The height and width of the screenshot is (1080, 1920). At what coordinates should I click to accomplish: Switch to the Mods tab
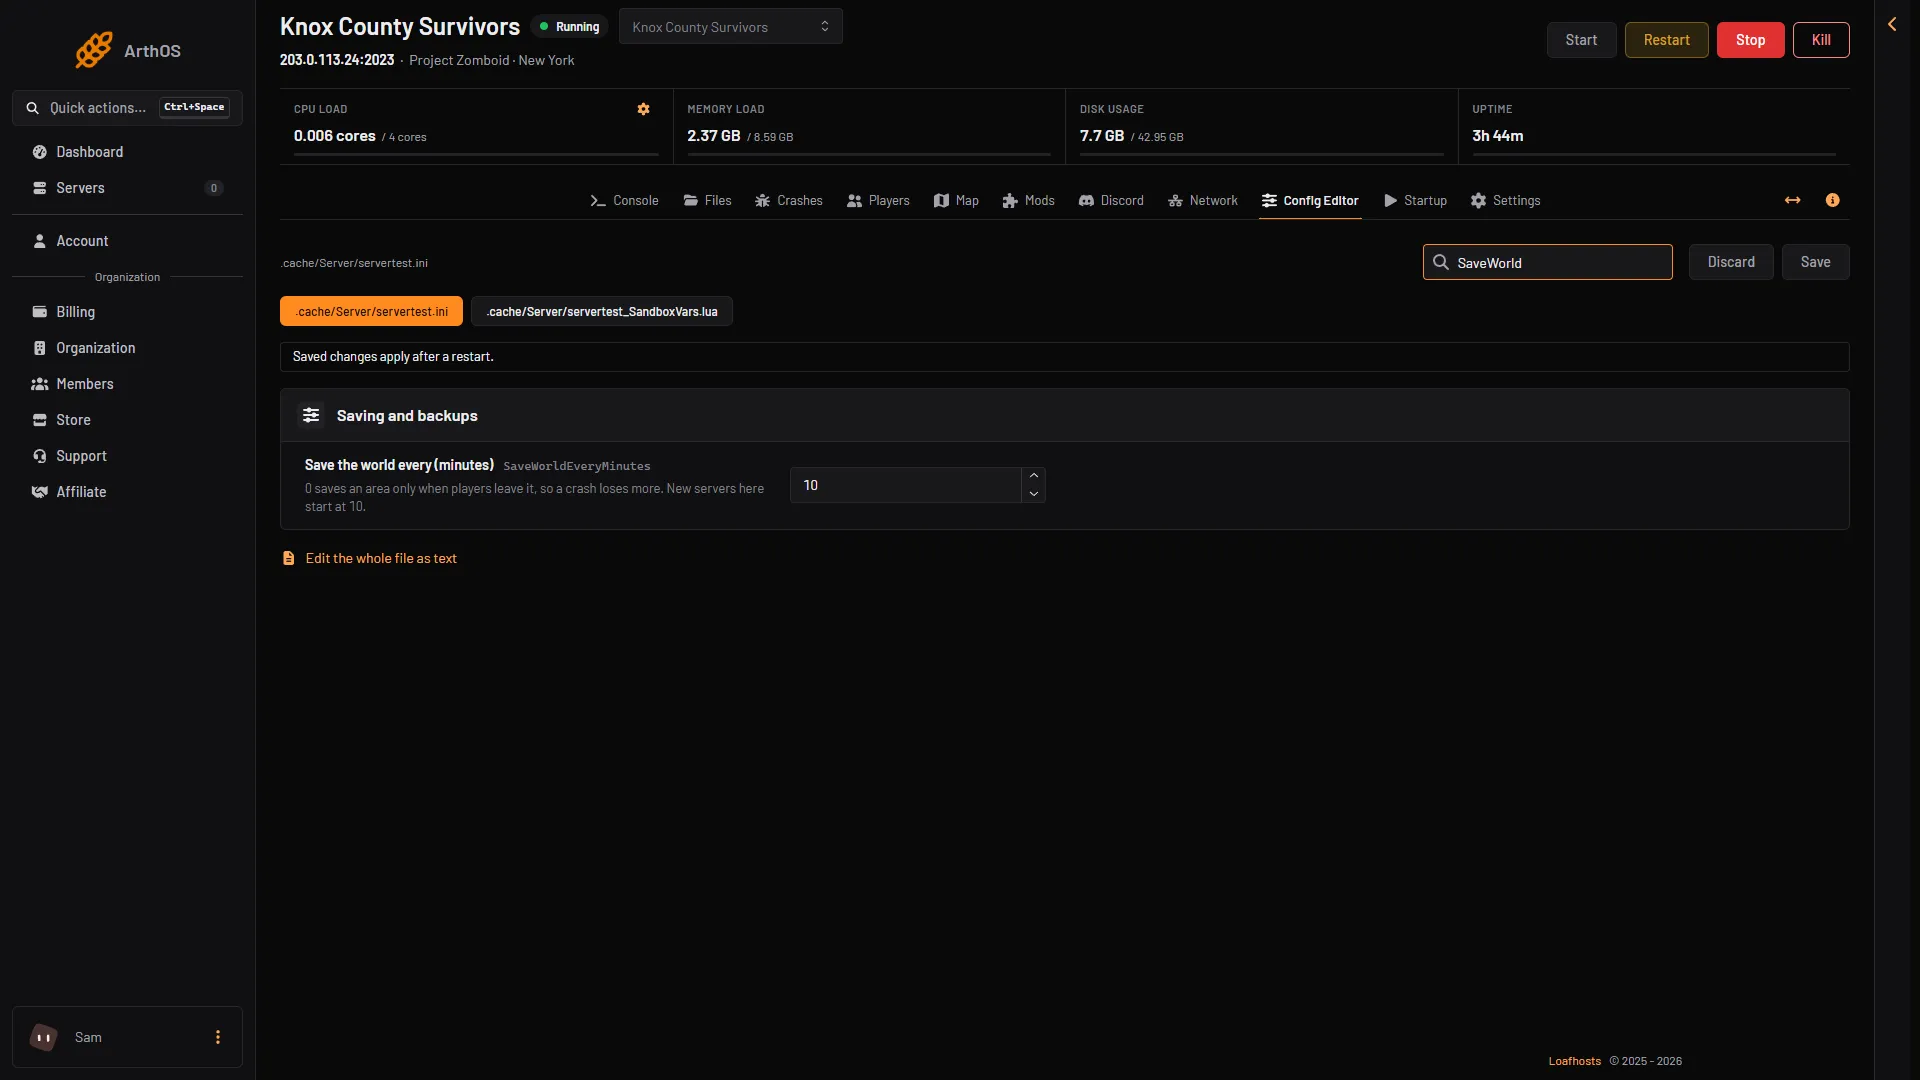coord(1028,201)
